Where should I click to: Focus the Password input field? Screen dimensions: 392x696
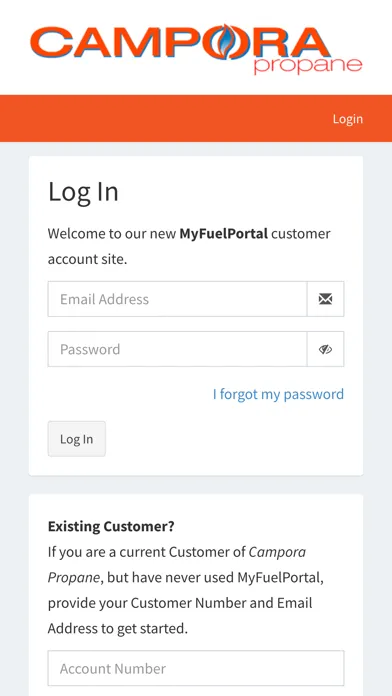tap(178, 349)
